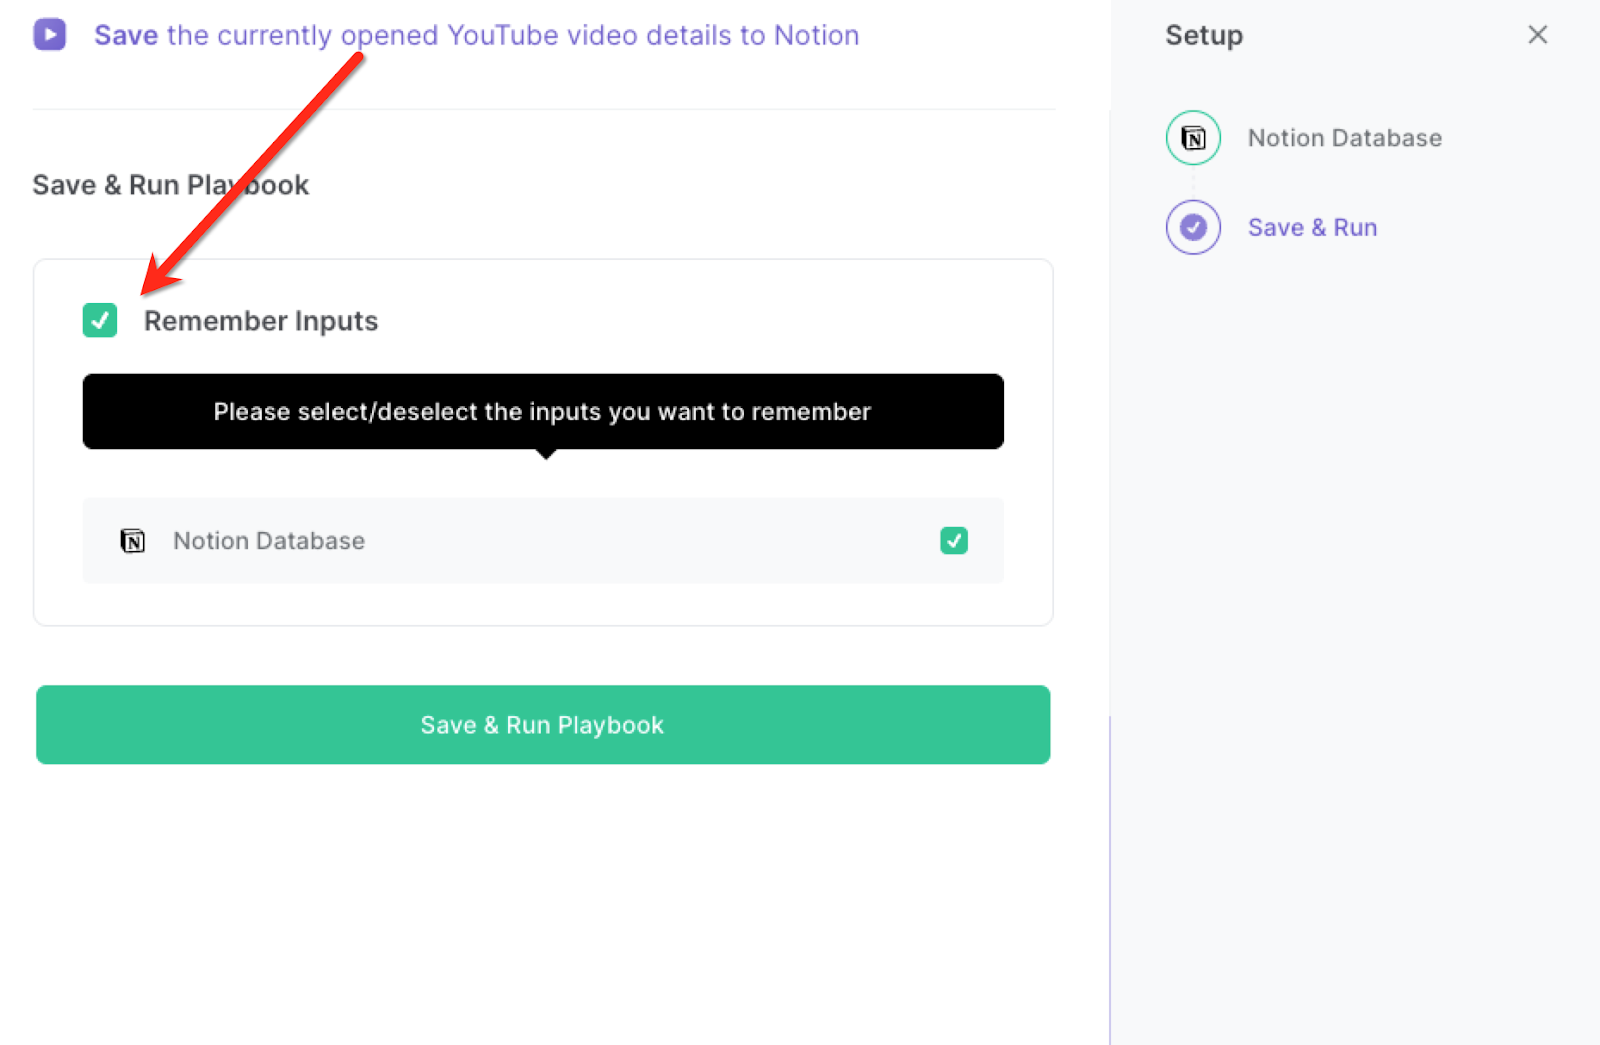Click the green checkmark inside the Notion Database row
Image resolution: width=1600 pixels, height=1045 pixels.
pyautogui.click(x=953, y=540)
